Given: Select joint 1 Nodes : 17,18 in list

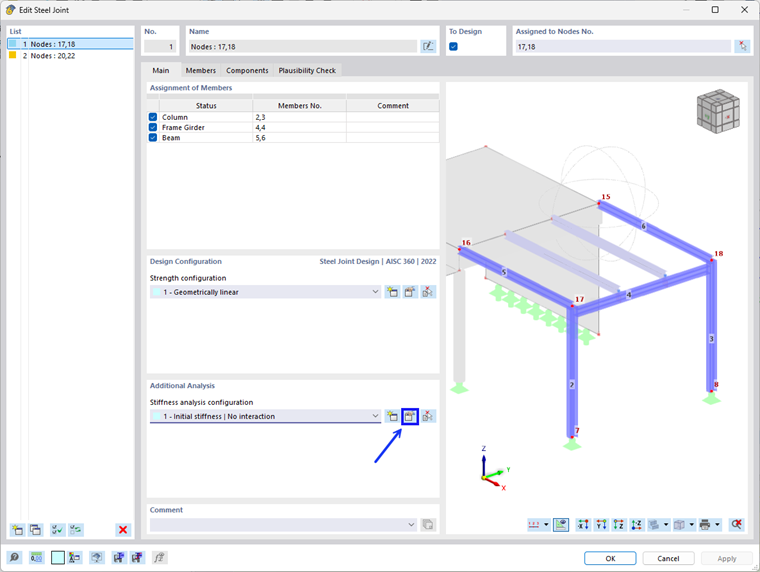Looking at the screenshot, I should [70, 44].
